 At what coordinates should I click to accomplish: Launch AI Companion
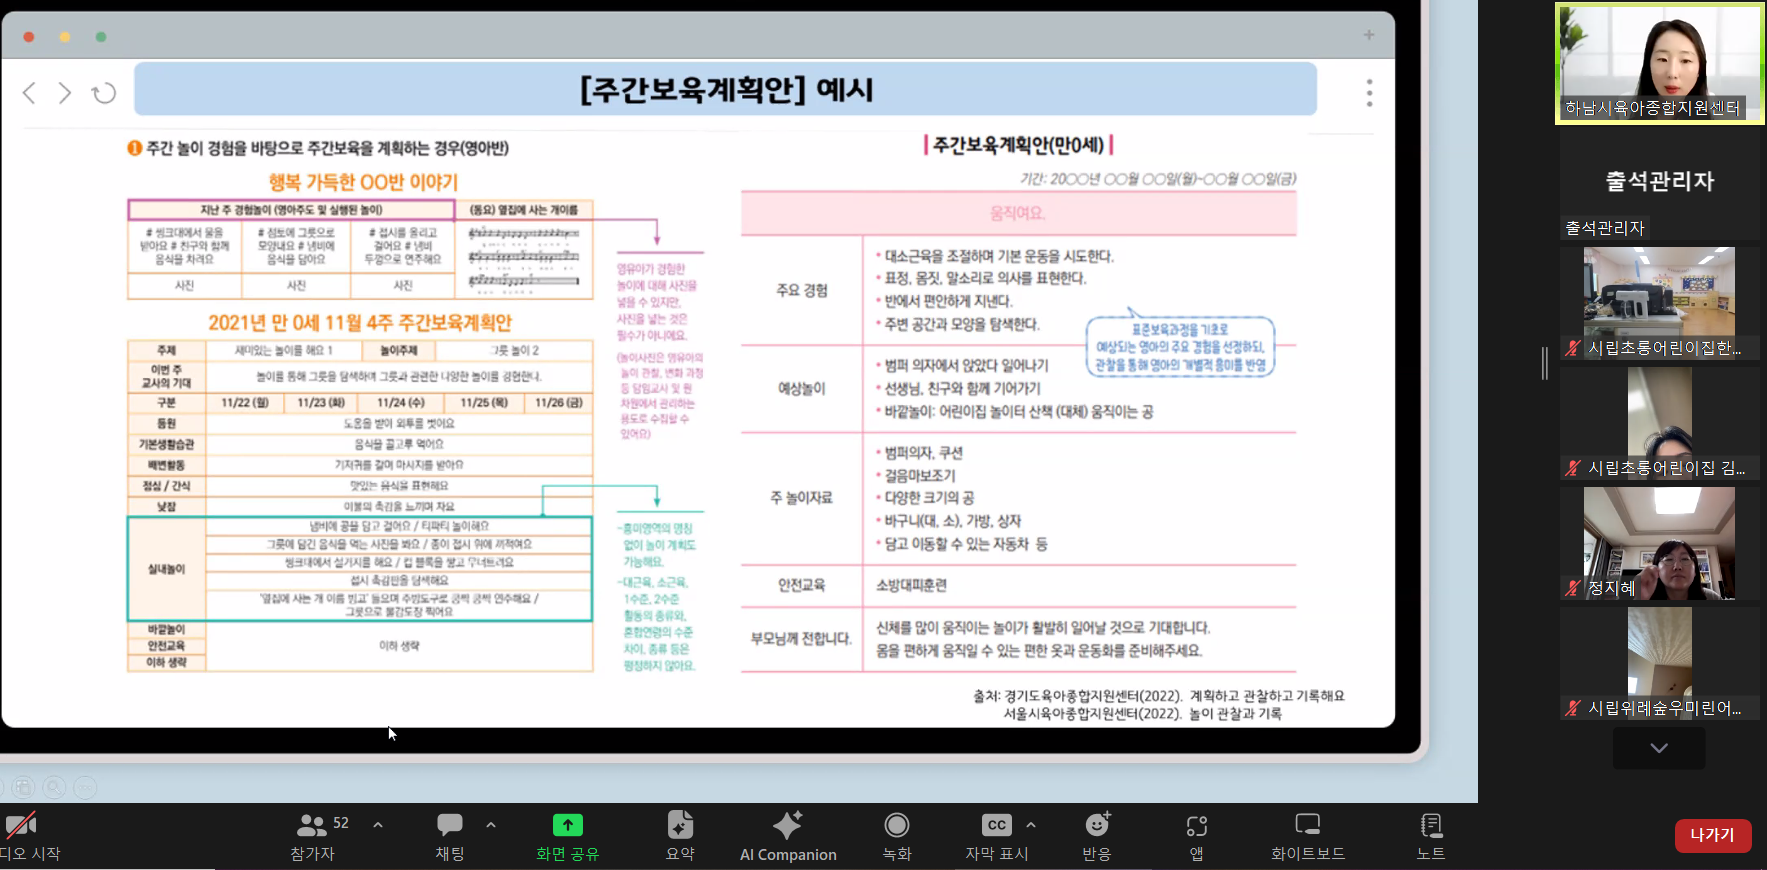(788, 836)
